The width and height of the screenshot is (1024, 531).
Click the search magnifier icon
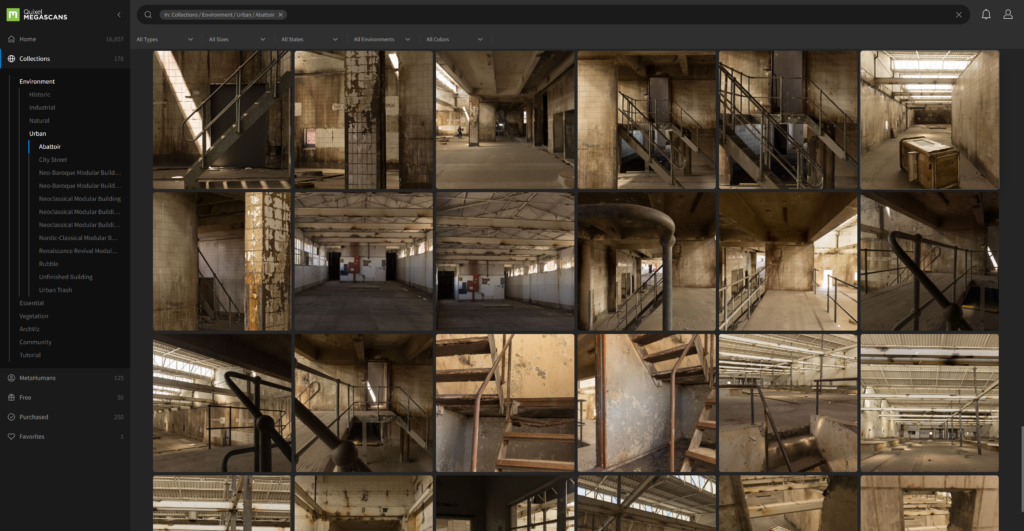148,14
